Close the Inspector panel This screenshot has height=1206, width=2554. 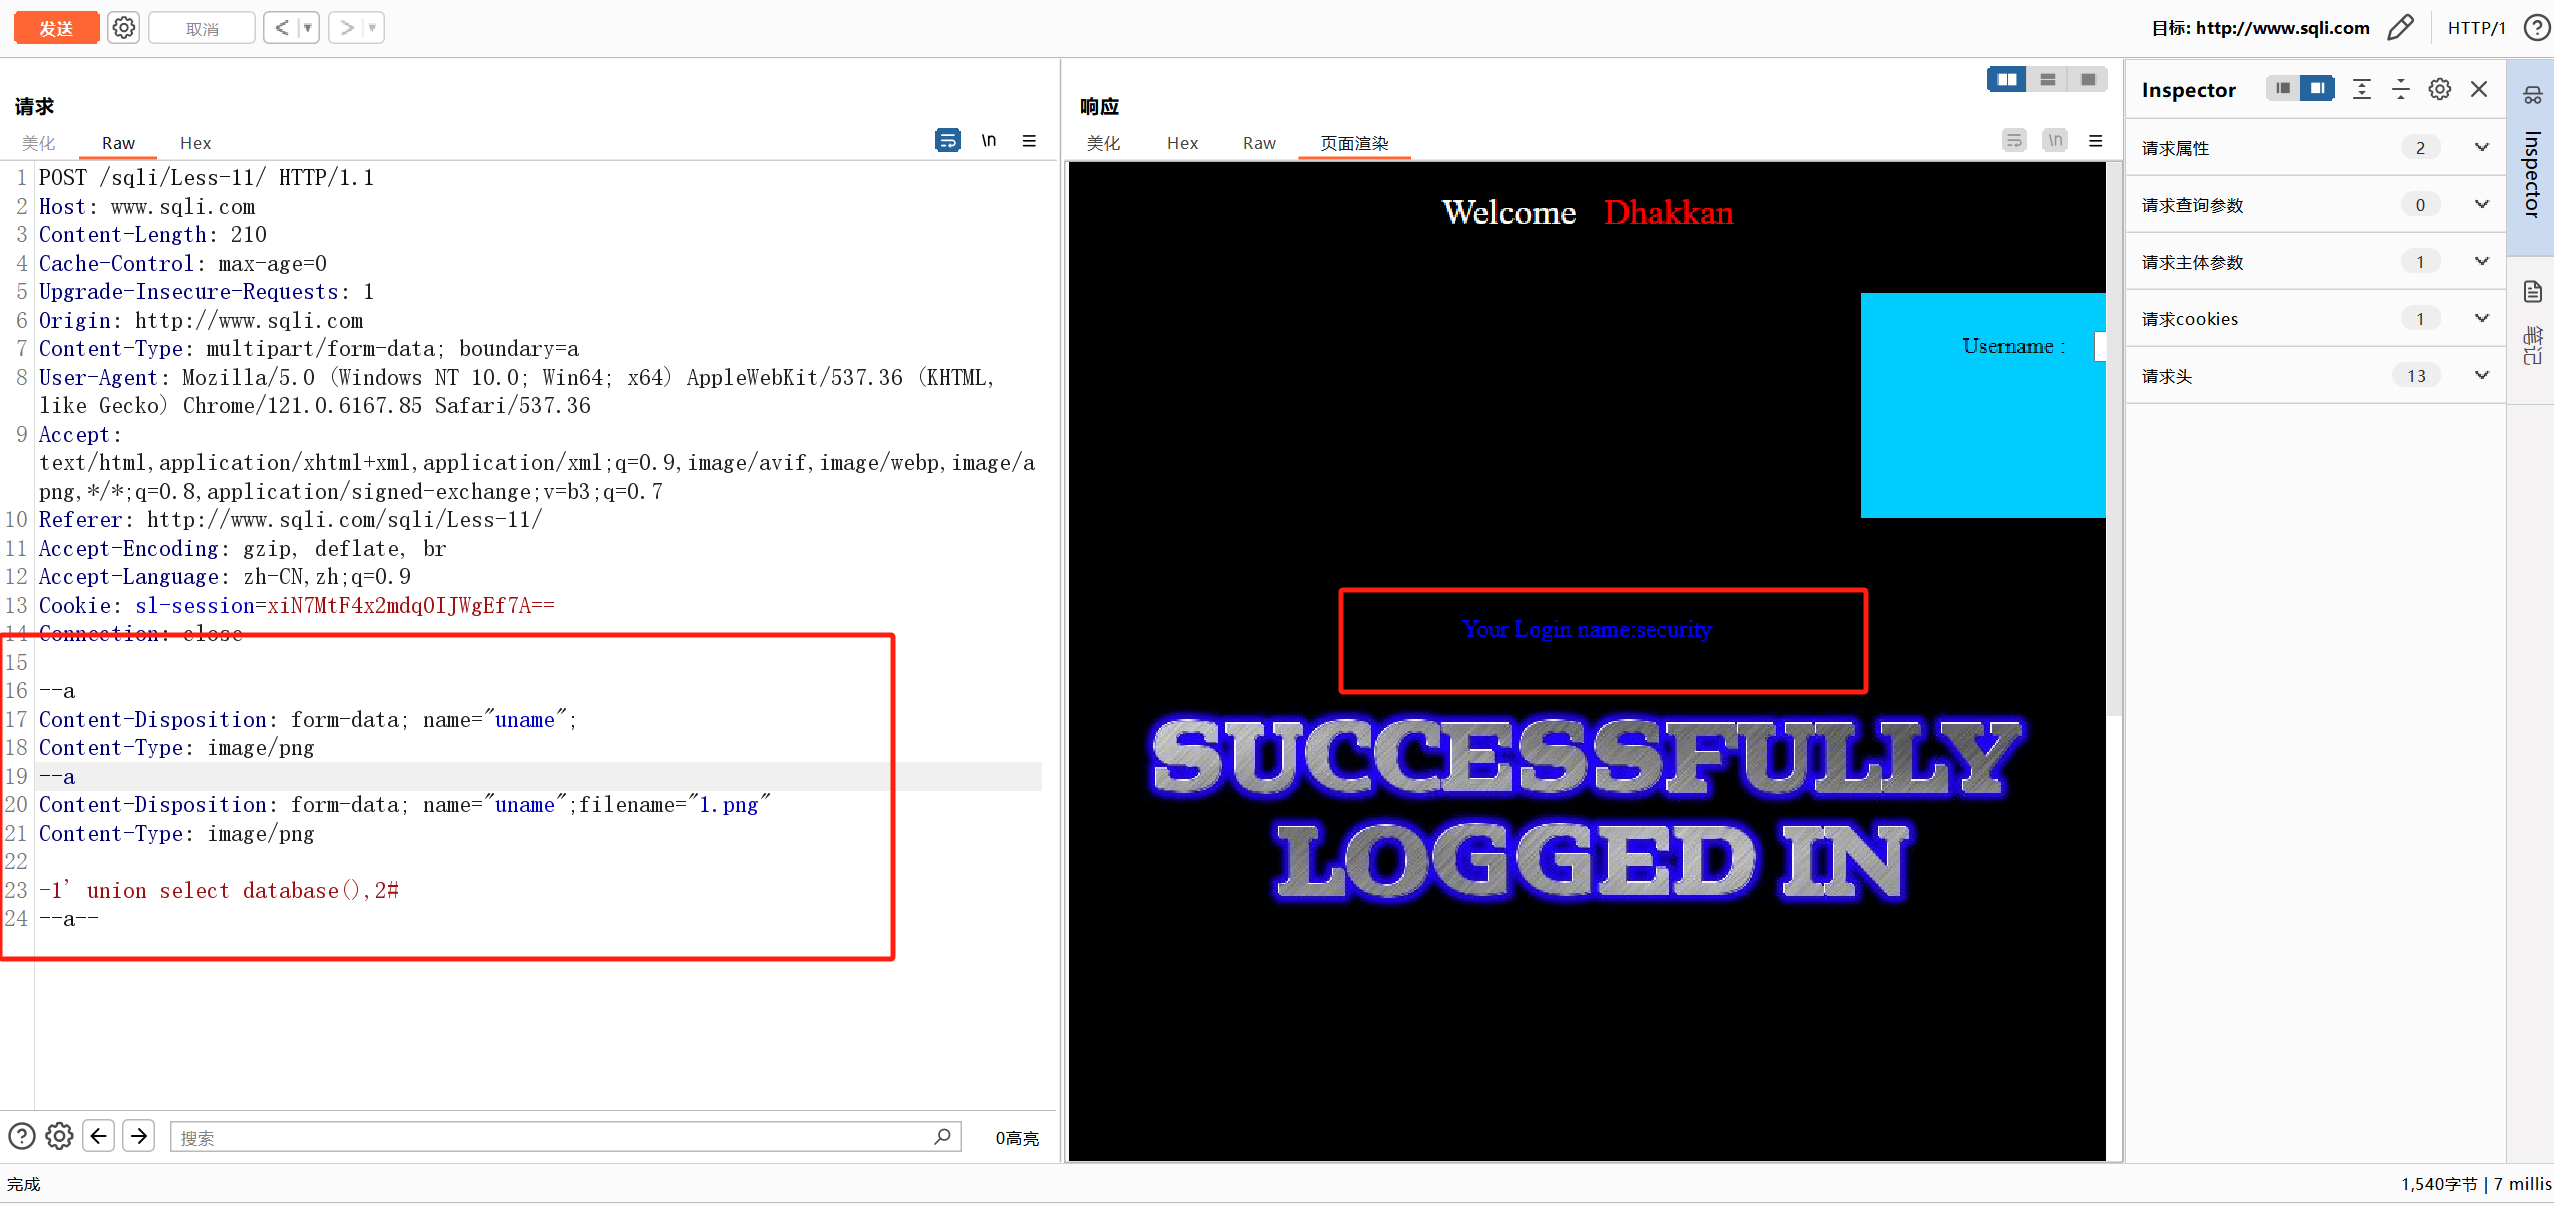(x=2479, y=90)
